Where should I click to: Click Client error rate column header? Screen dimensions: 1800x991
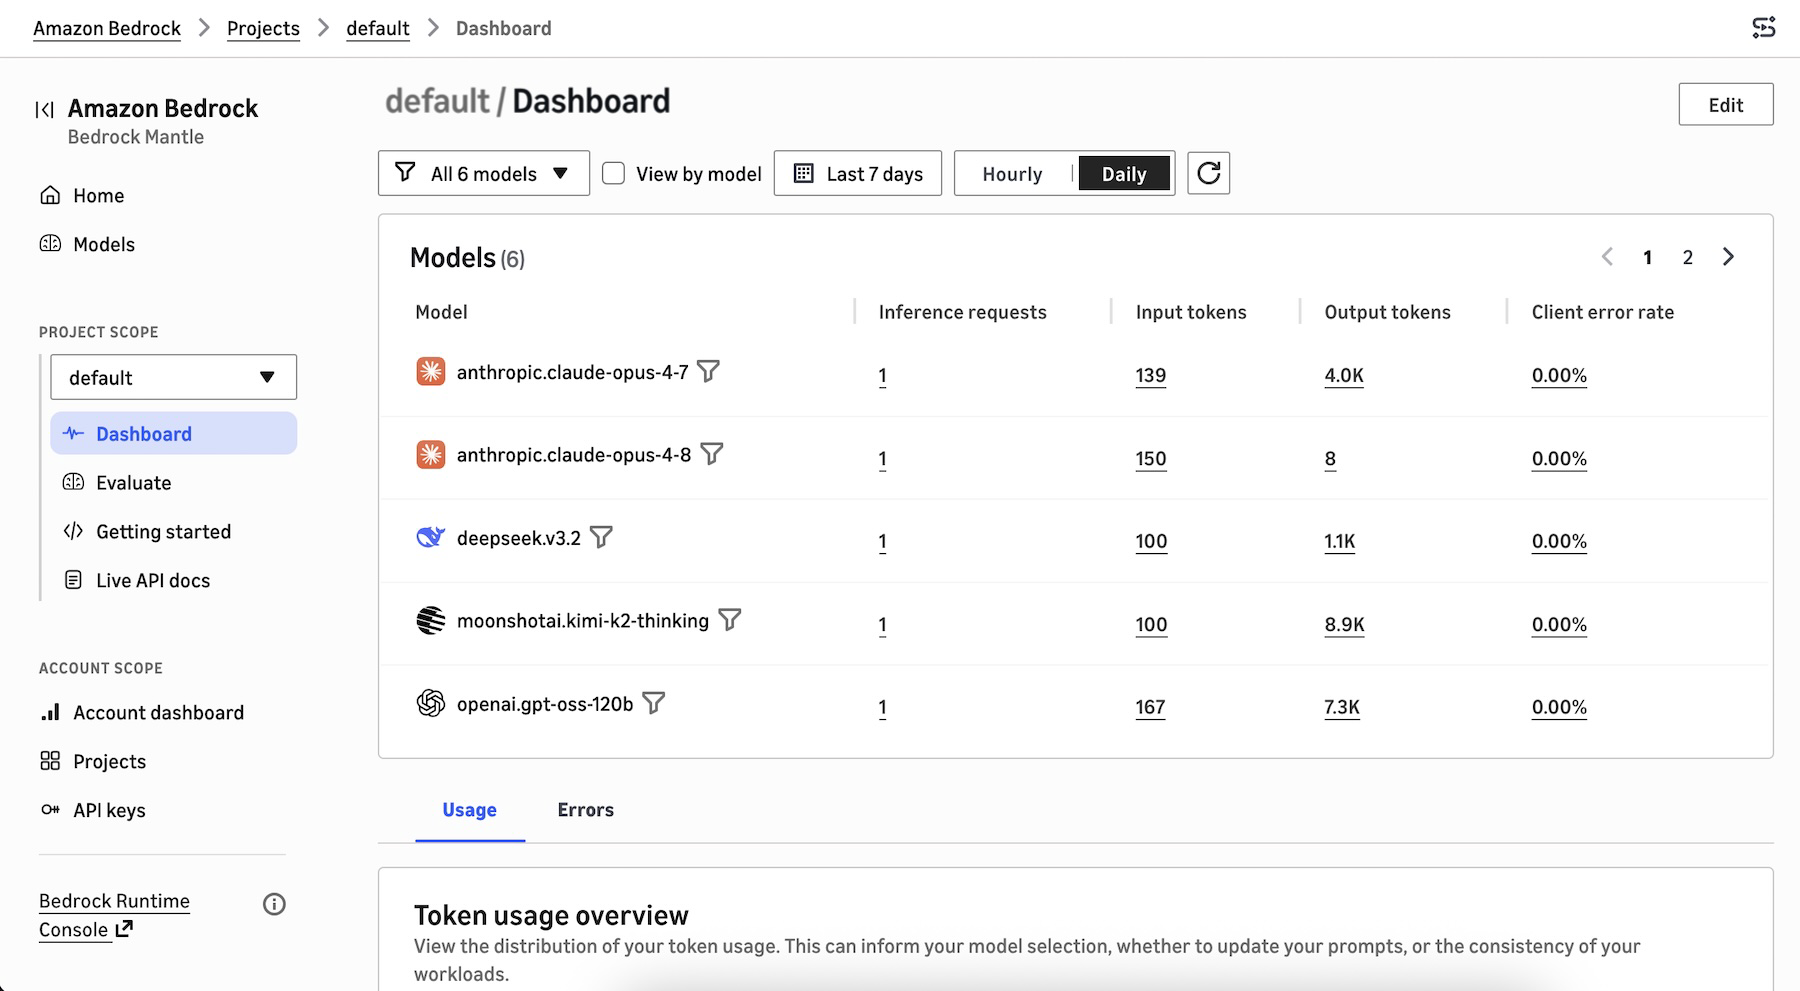coord(1602,312)
